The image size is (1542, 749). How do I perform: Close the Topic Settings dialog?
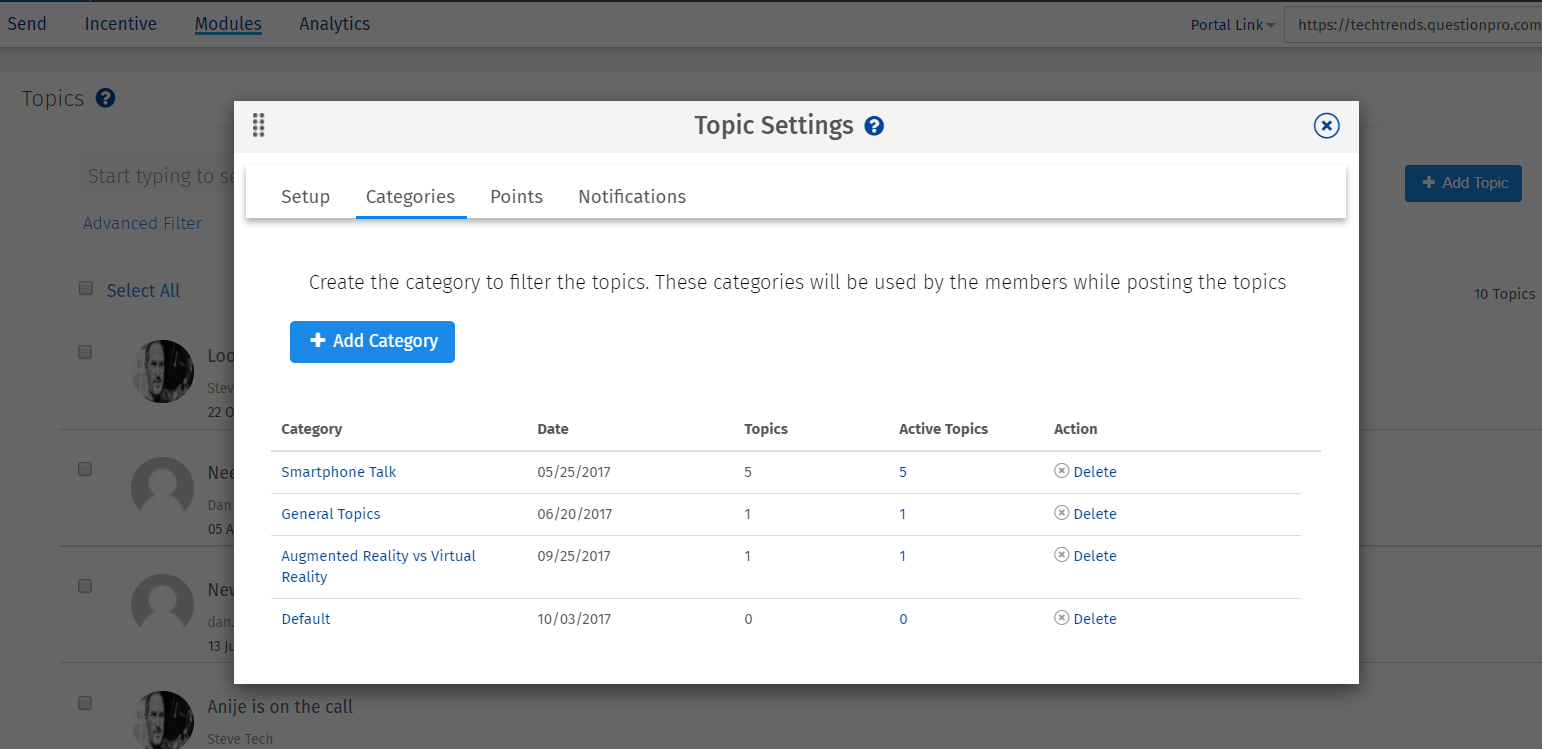[1326, 125]
